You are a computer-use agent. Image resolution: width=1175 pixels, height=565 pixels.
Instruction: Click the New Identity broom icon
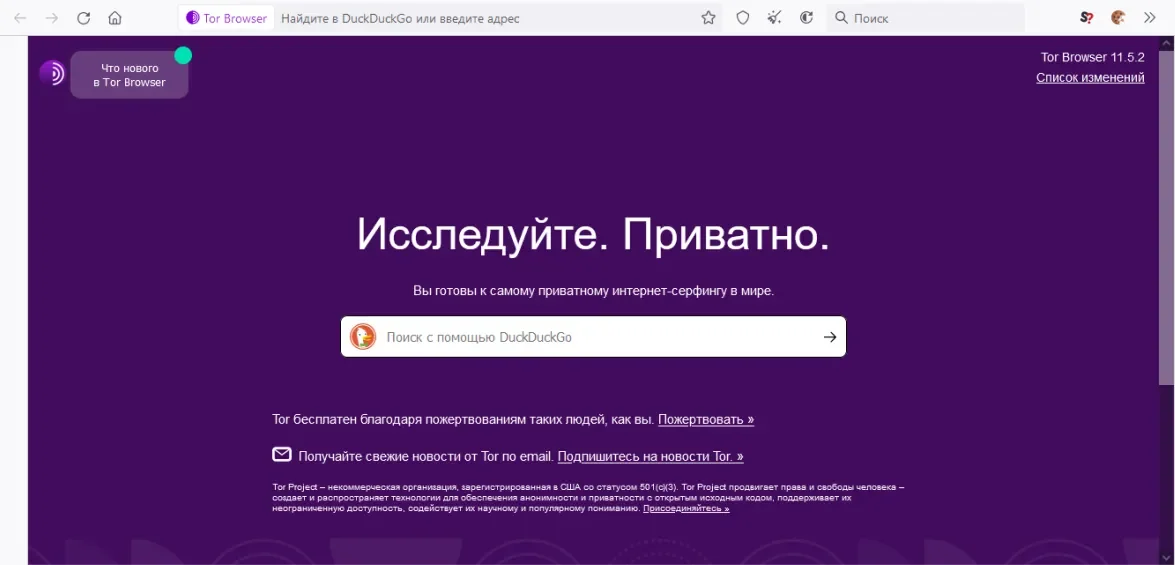click(775, 18)
